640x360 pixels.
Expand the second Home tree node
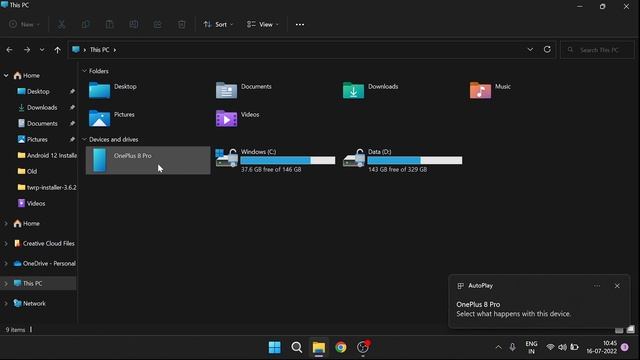[x=6, y=224]
